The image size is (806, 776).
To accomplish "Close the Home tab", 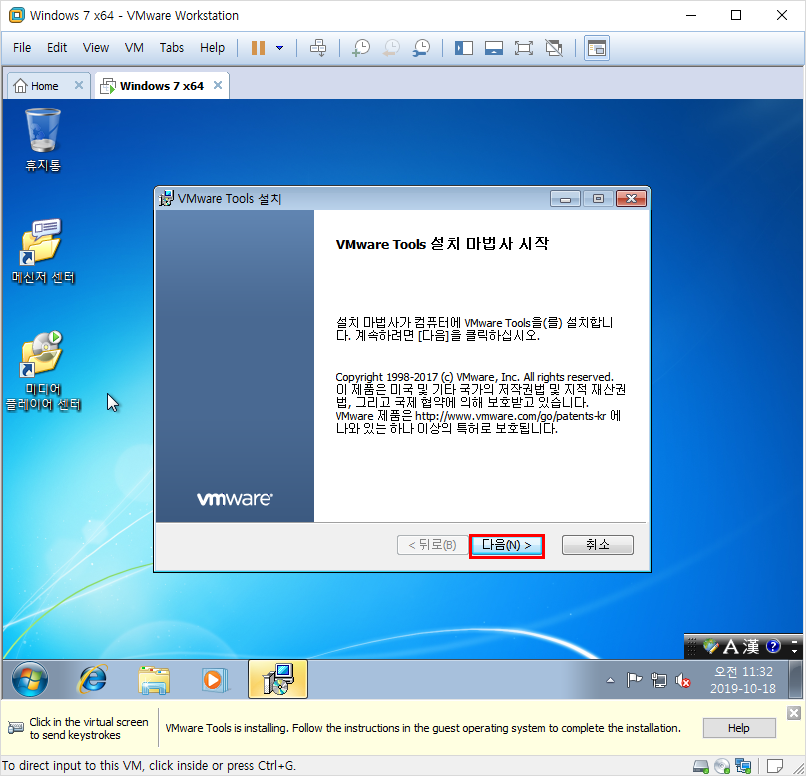I will click(79, 85).
